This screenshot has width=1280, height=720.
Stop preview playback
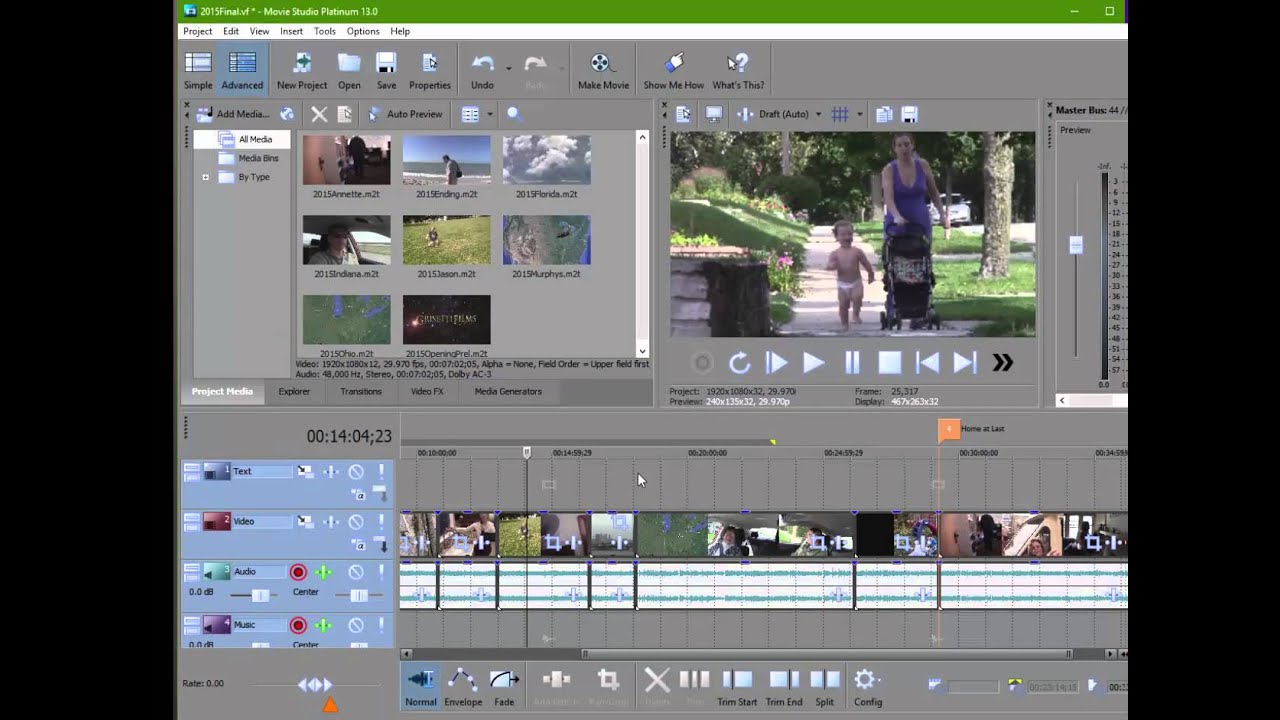tap(889, 363)
